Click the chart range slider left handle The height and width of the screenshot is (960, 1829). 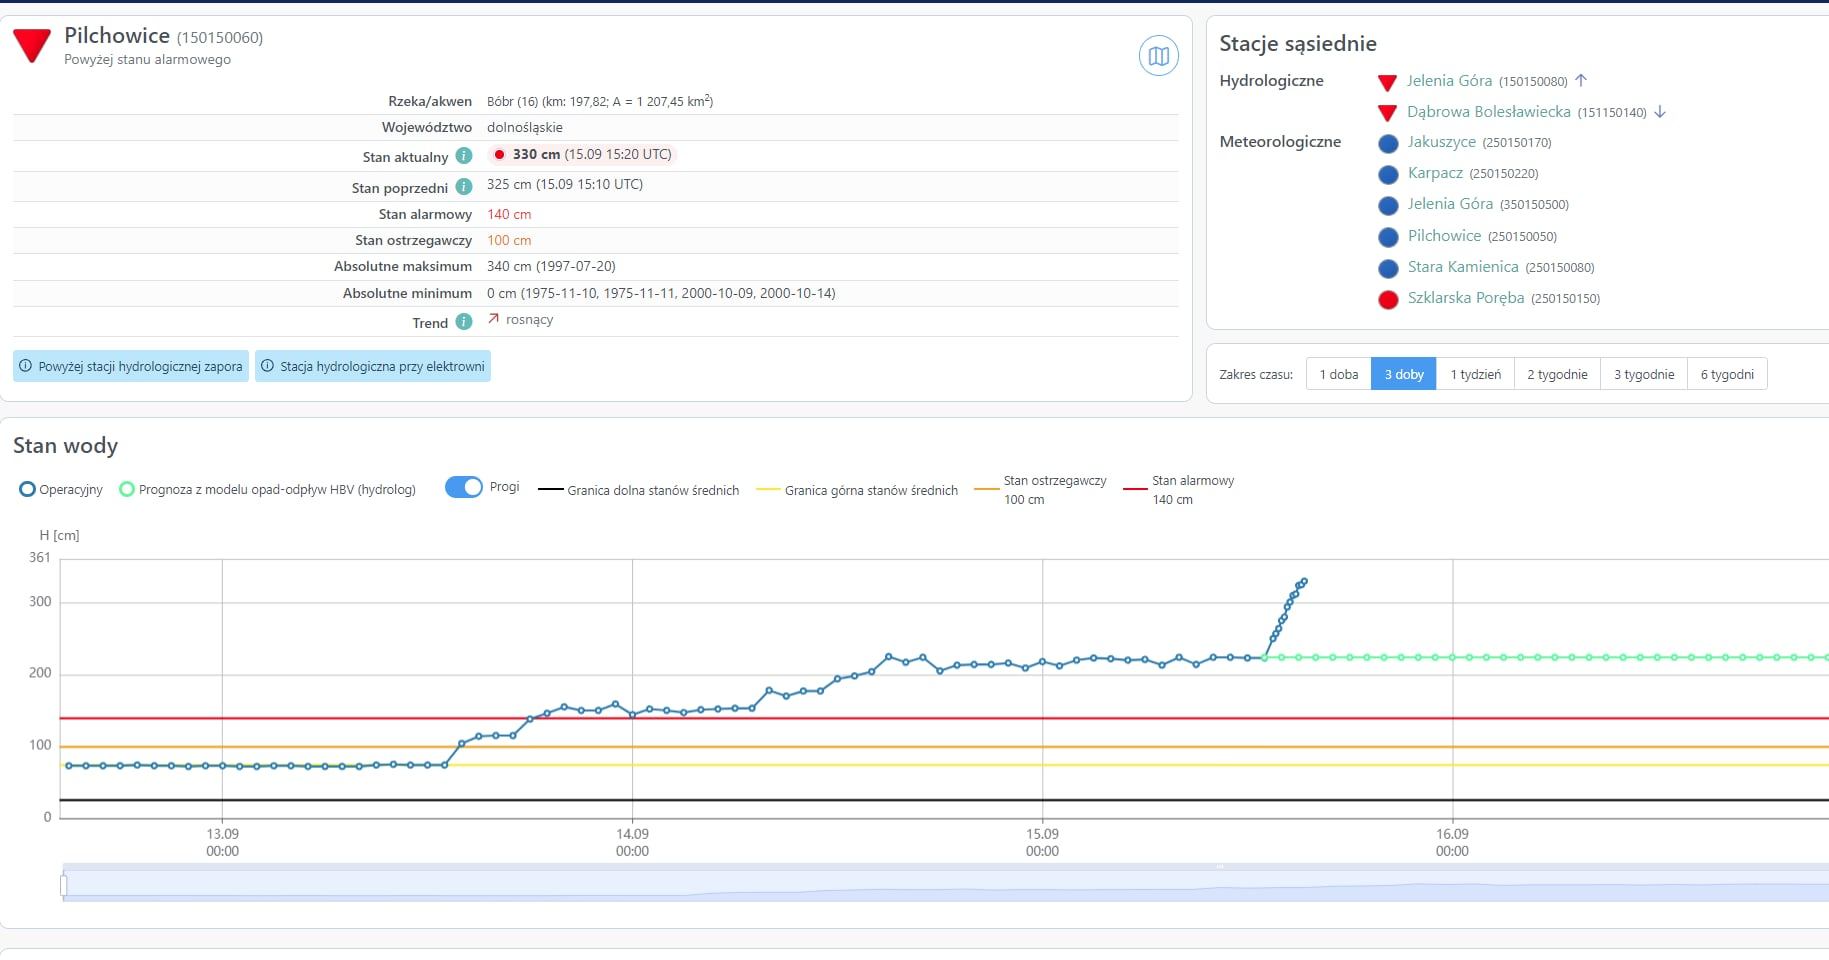pos(64,885)
